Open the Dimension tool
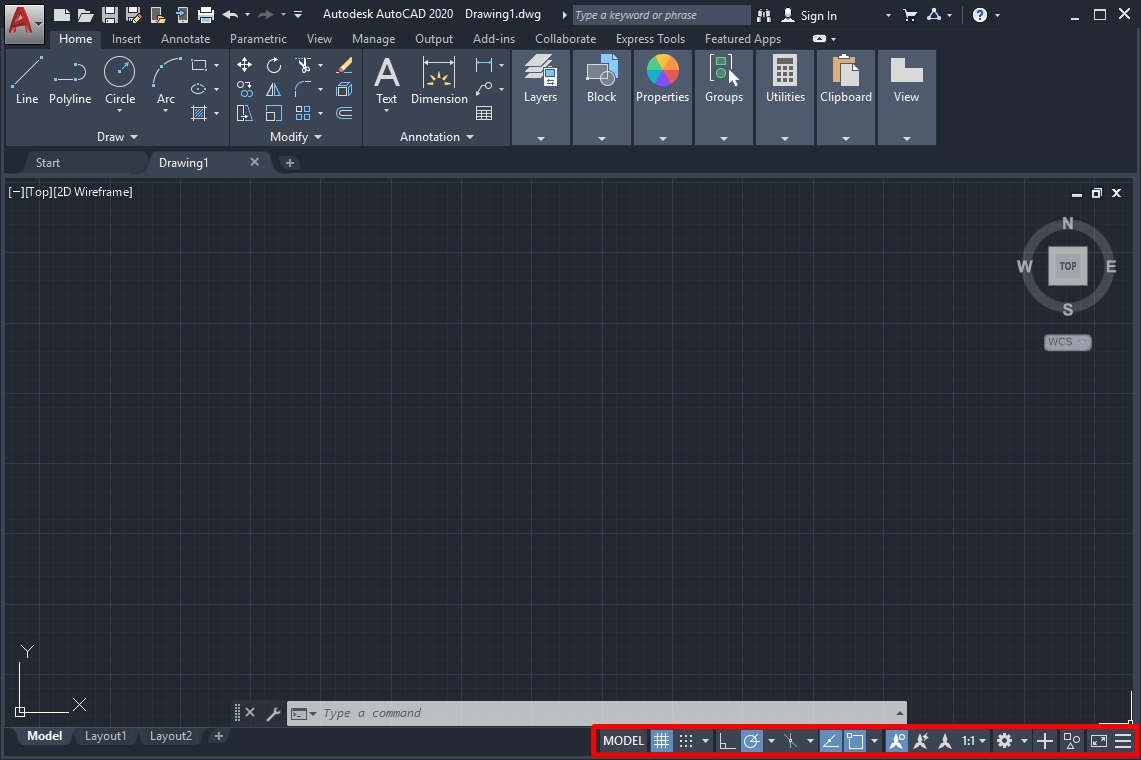The height and width of the screenshot is (760, 1141). point(439,80)
